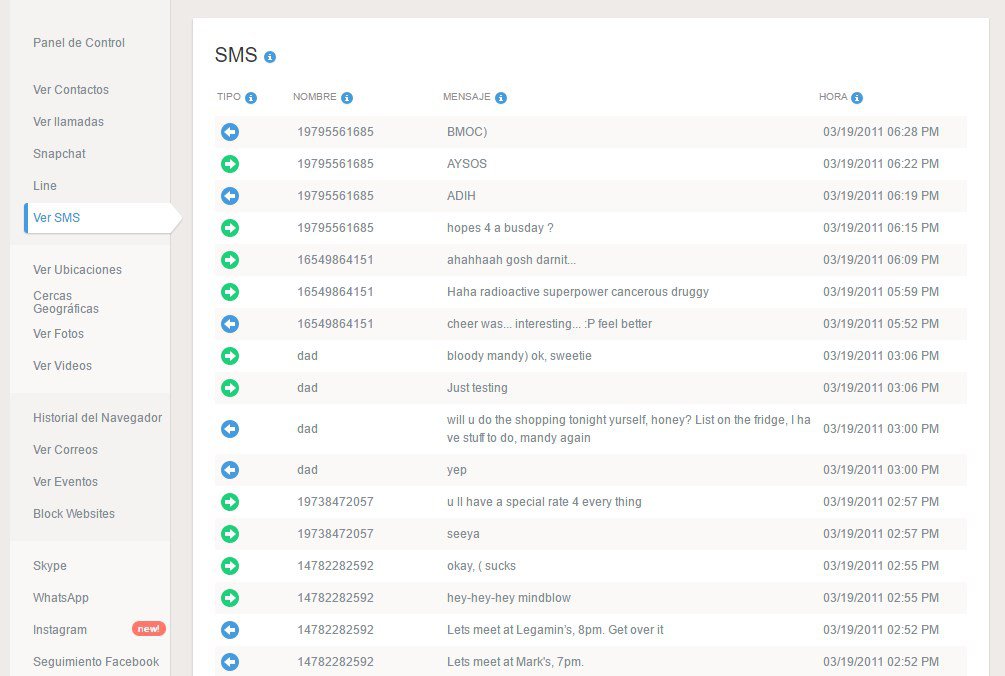
Task: Click the incoming icon for the shopping tonight message
Action: [230, 429]
